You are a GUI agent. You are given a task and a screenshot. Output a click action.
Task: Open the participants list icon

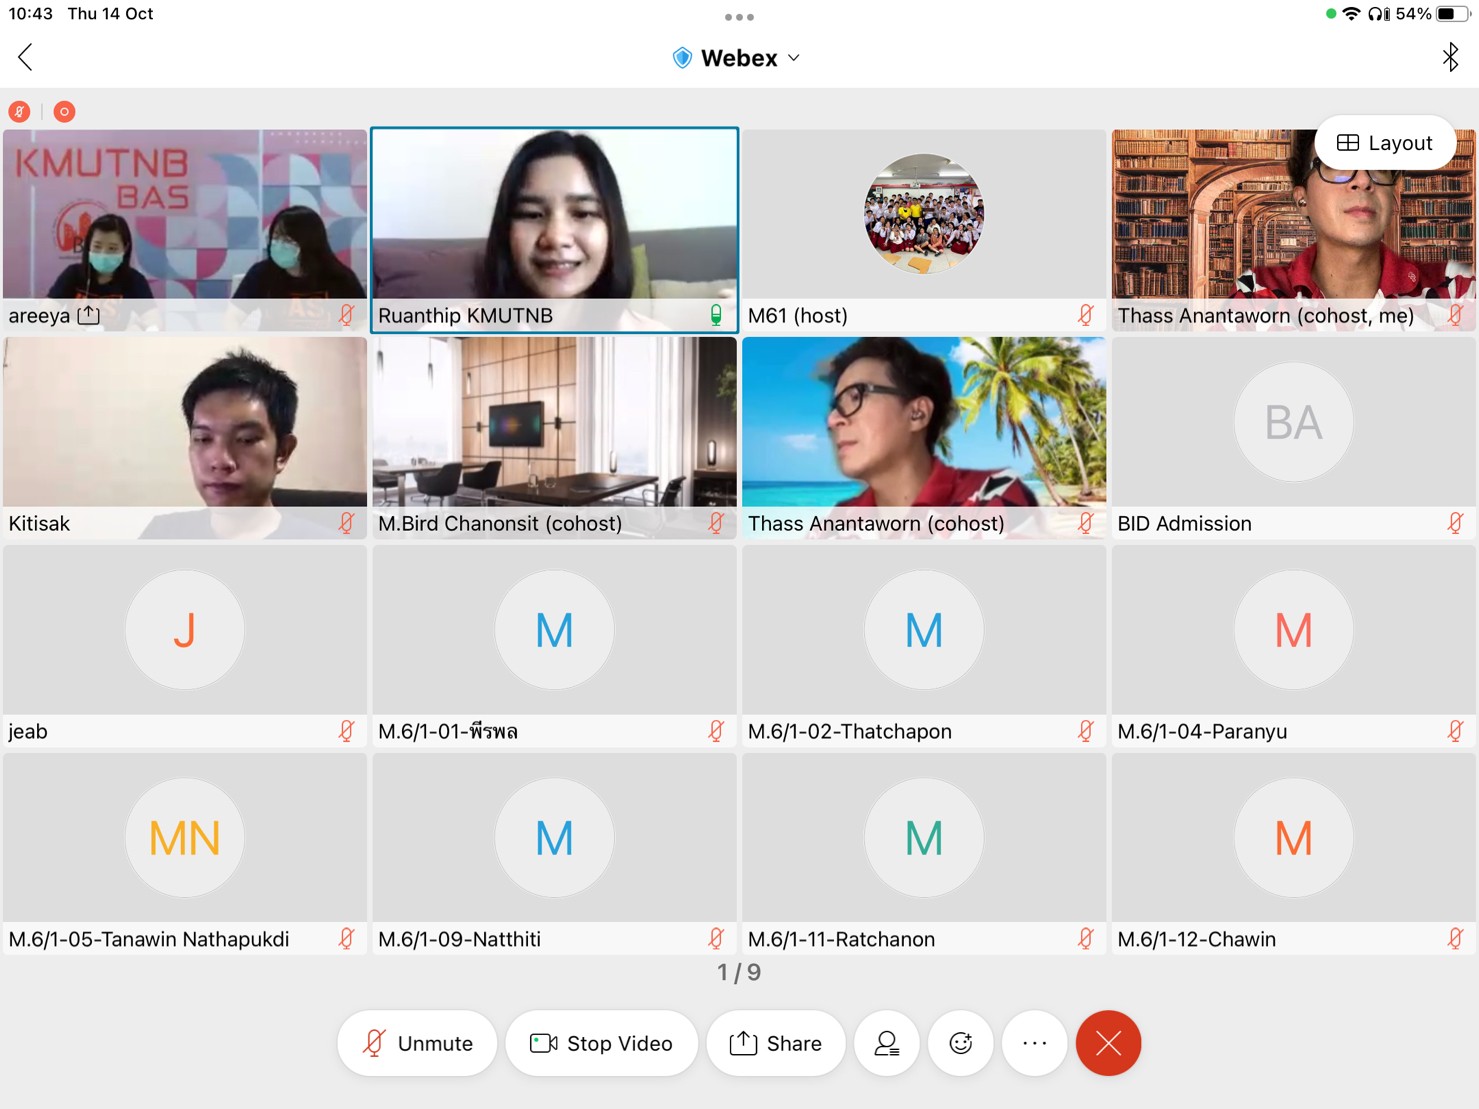point(886,1043)
